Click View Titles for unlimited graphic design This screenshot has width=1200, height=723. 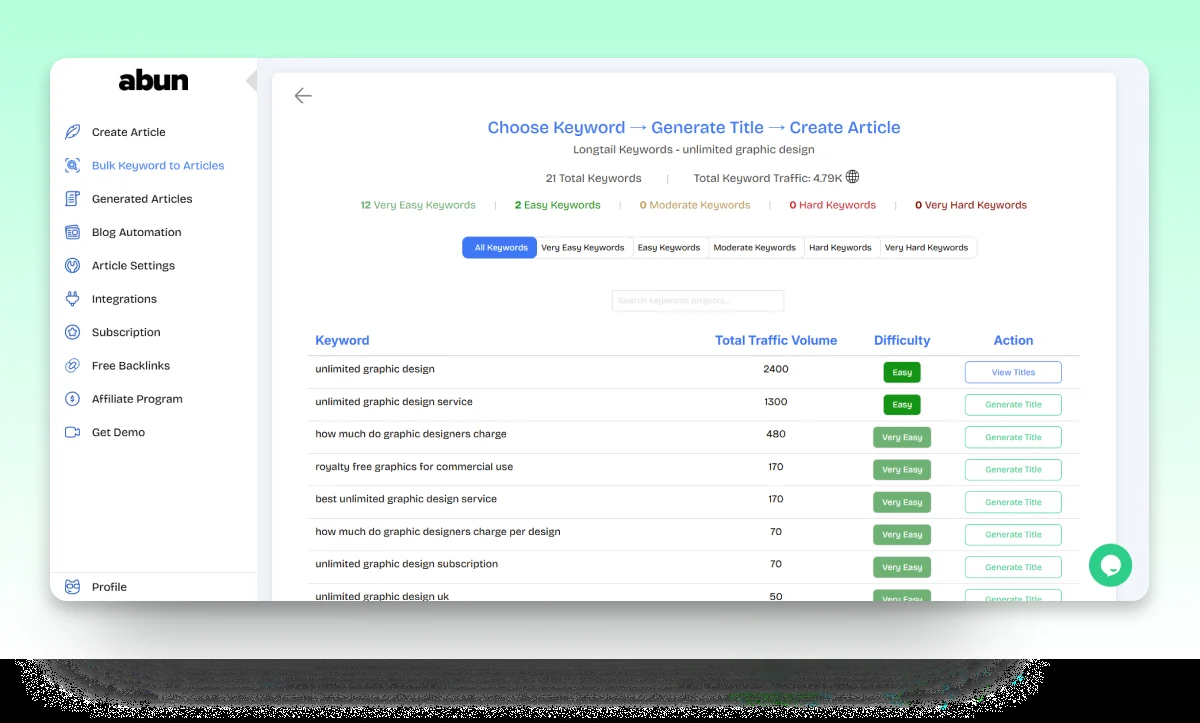1013,372
